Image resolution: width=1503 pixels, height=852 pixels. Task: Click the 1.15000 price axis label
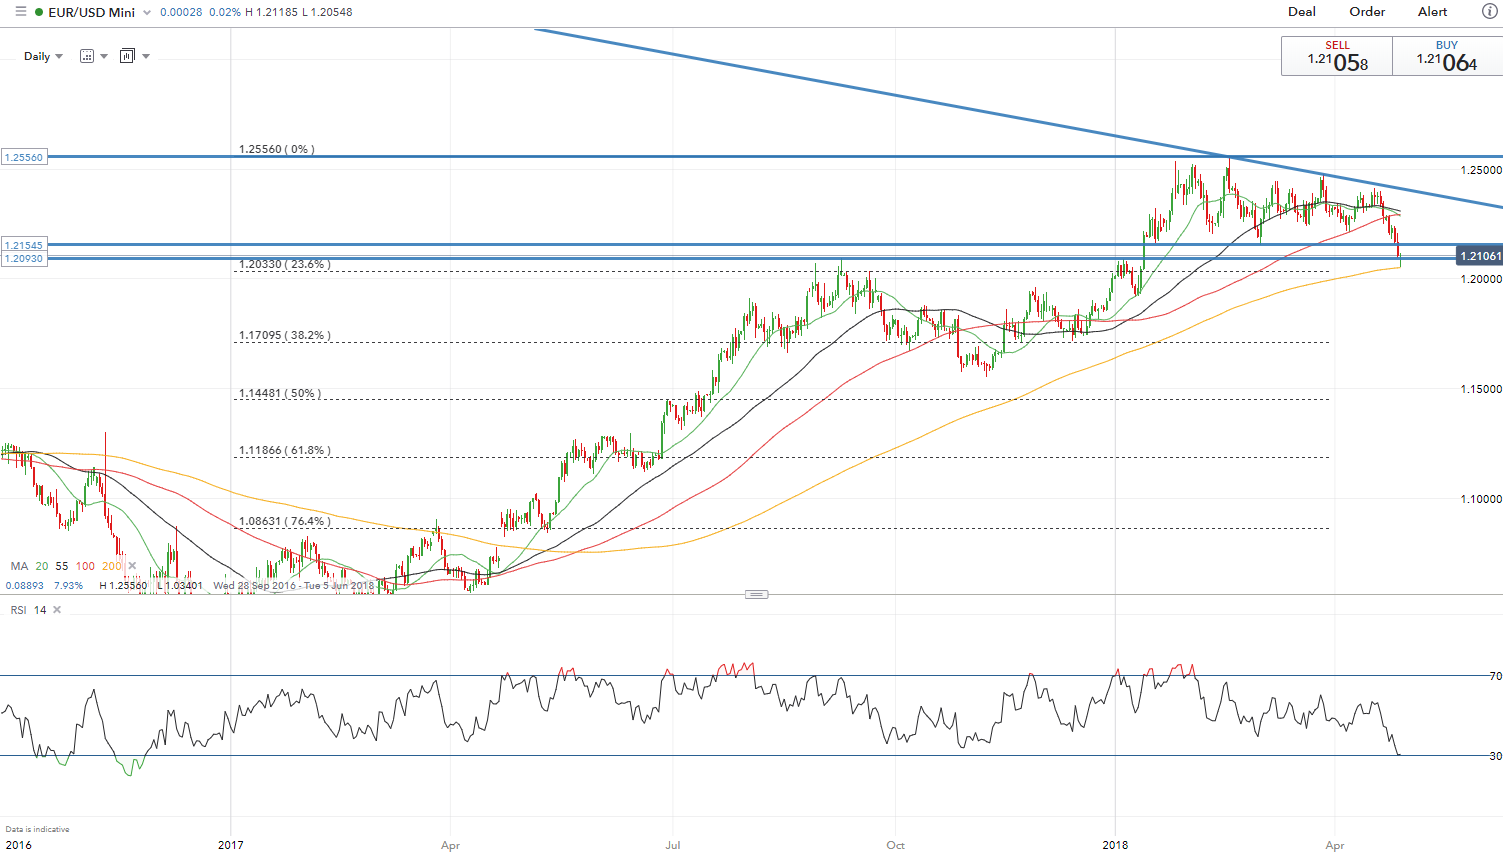click(1481, 389)
